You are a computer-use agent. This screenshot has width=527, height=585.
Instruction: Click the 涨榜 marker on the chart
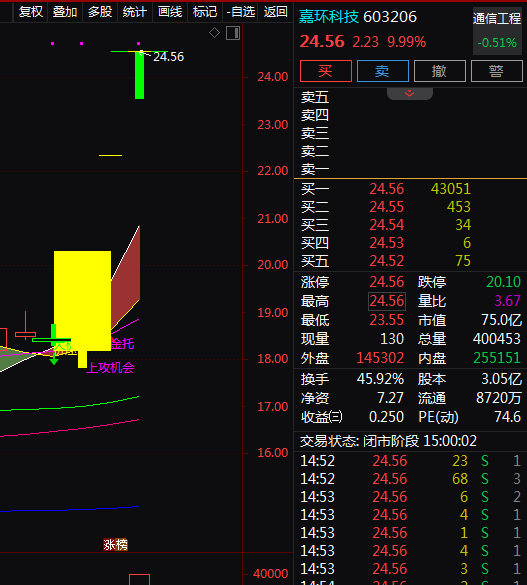[116, 545]
